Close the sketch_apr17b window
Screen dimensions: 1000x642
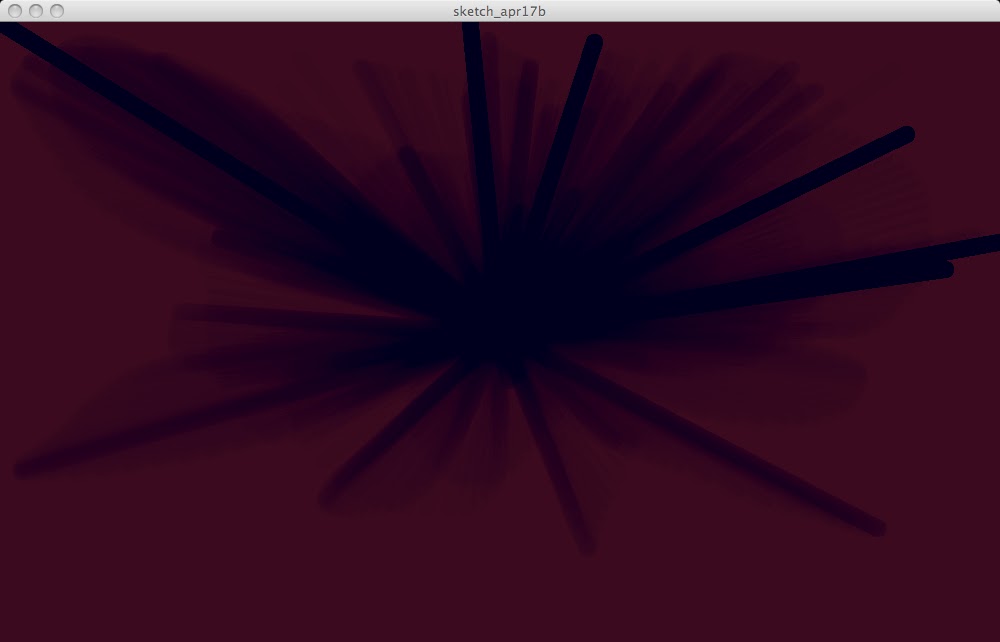pos(15,11)
